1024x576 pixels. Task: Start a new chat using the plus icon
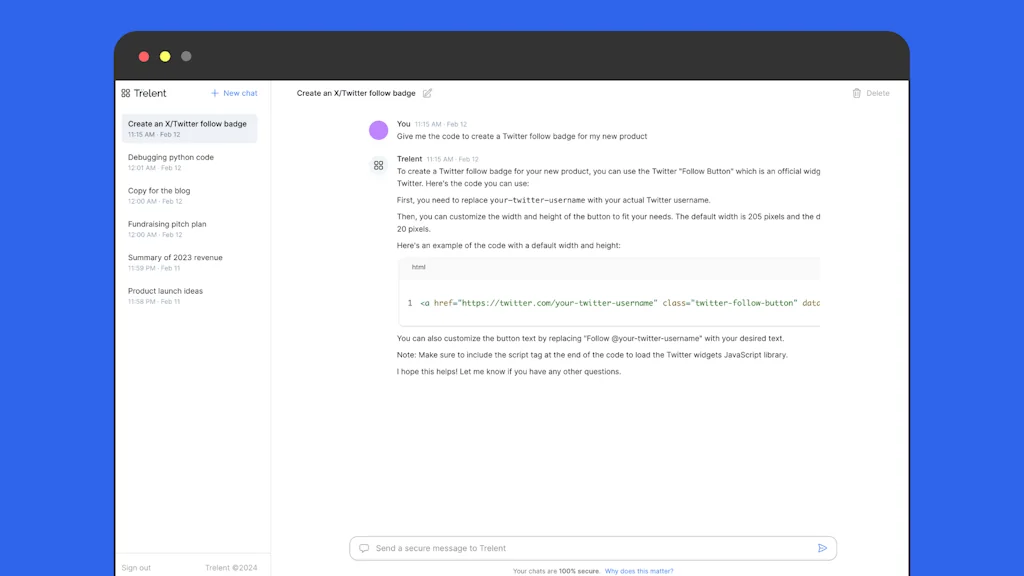pyautogui.click(x=213, y=93)
